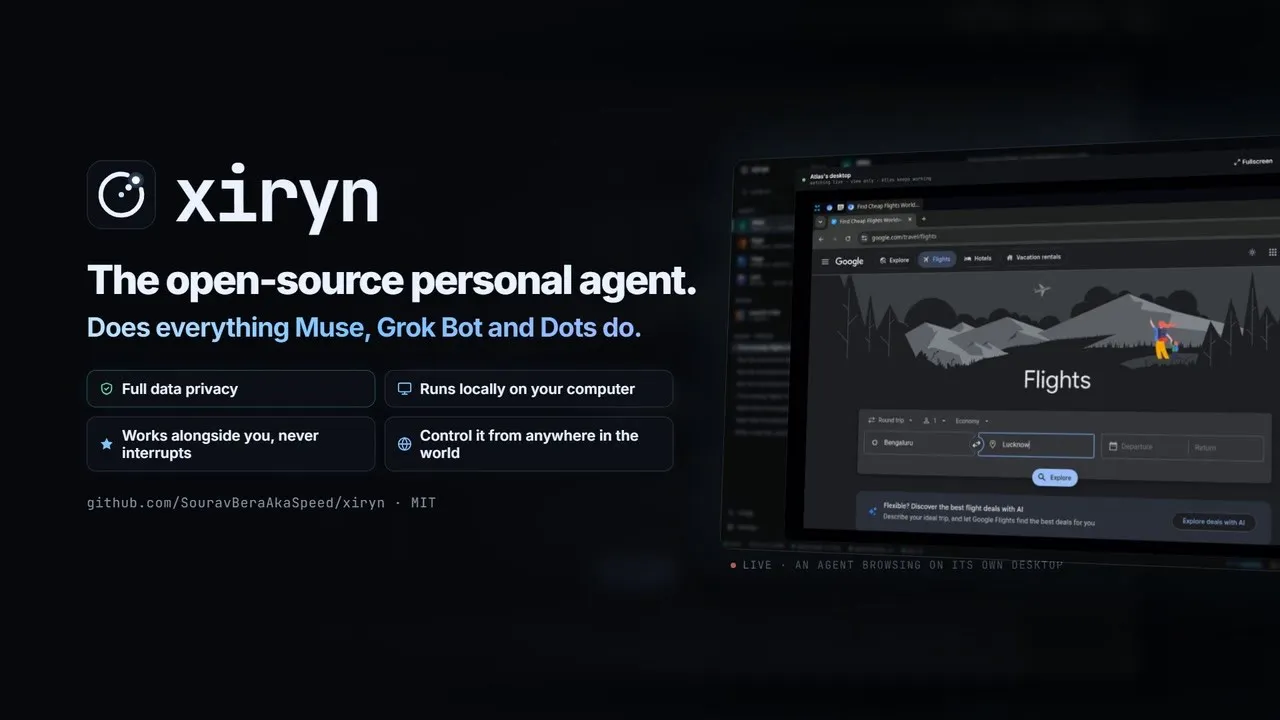Open the Google hamburger menu
The image size is (1280, 720).
click(825, 261)
